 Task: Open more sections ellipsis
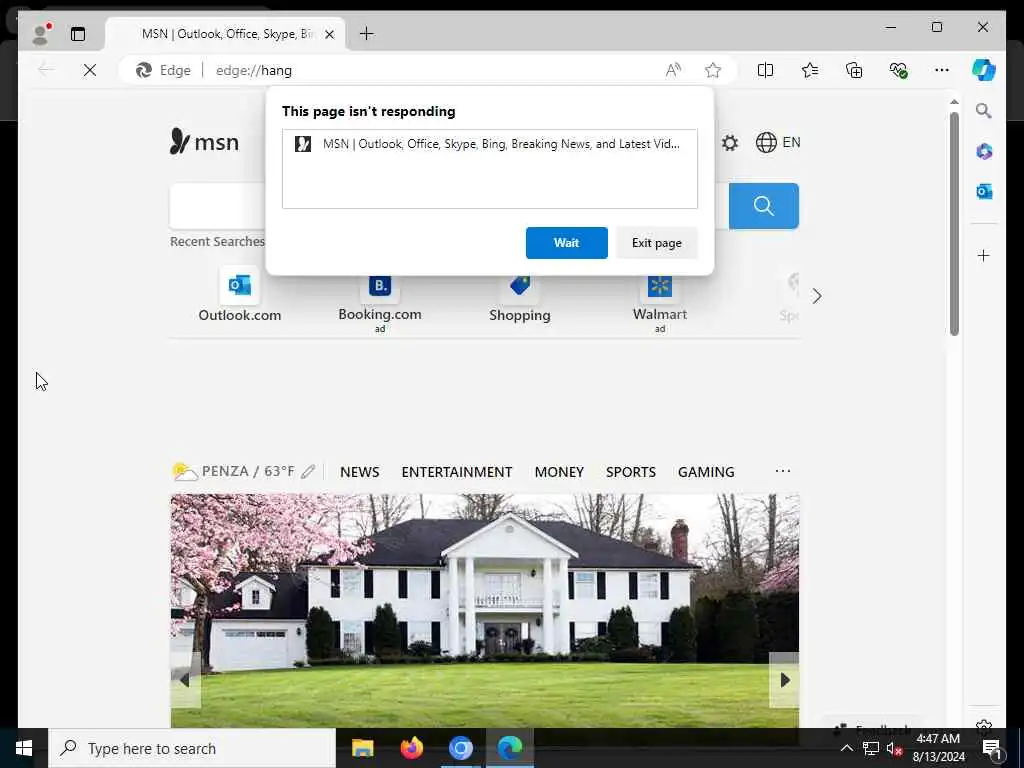782,471
